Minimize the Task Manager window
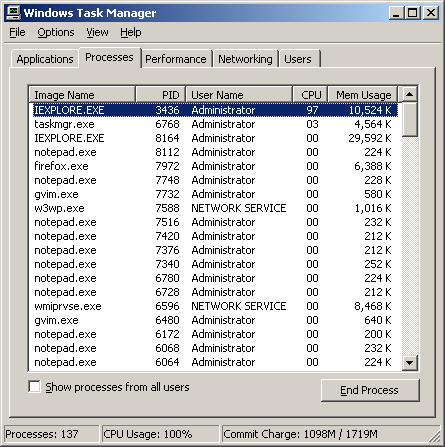The width and height of the screenshot is (445, 447). (396, 13)
